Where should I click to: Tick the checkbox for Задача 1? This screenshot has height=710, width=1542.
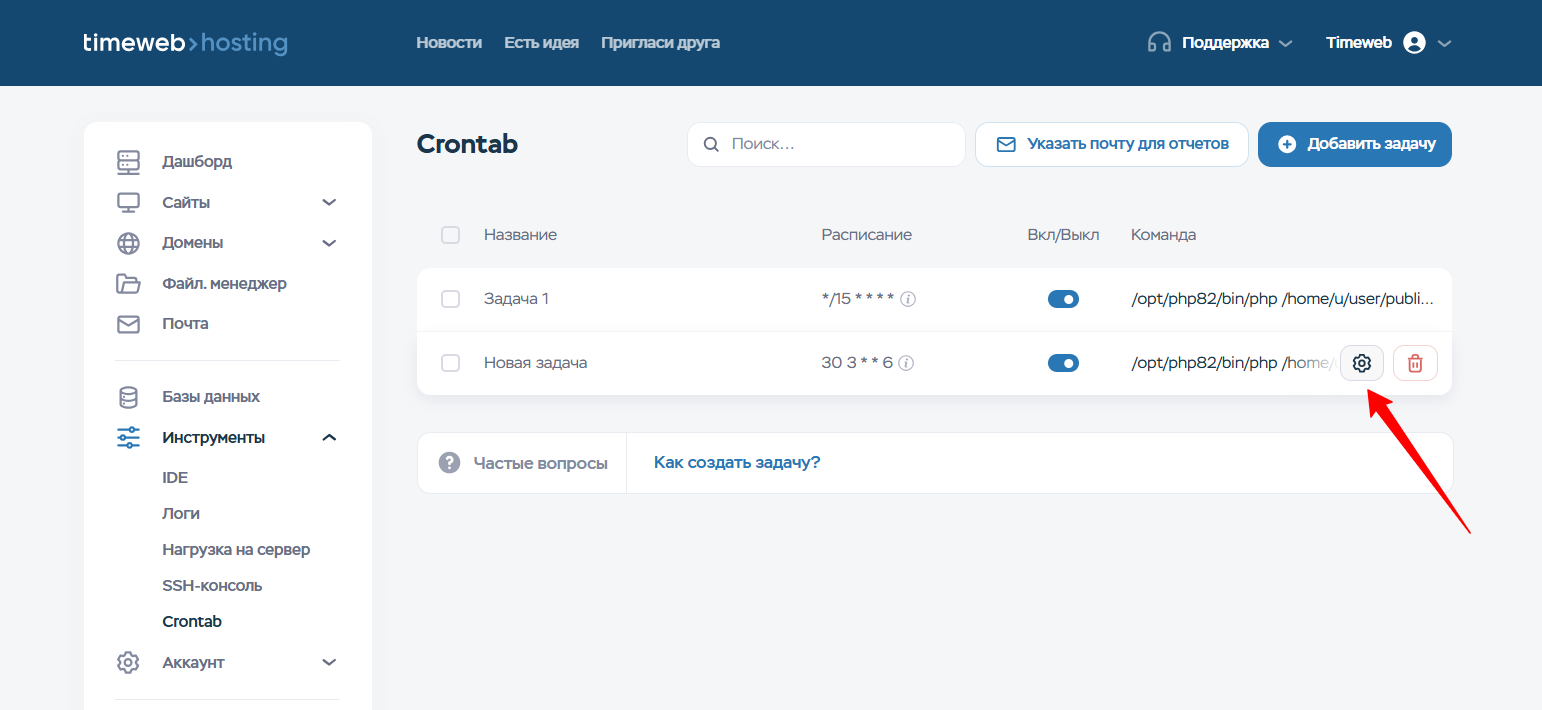450,299
